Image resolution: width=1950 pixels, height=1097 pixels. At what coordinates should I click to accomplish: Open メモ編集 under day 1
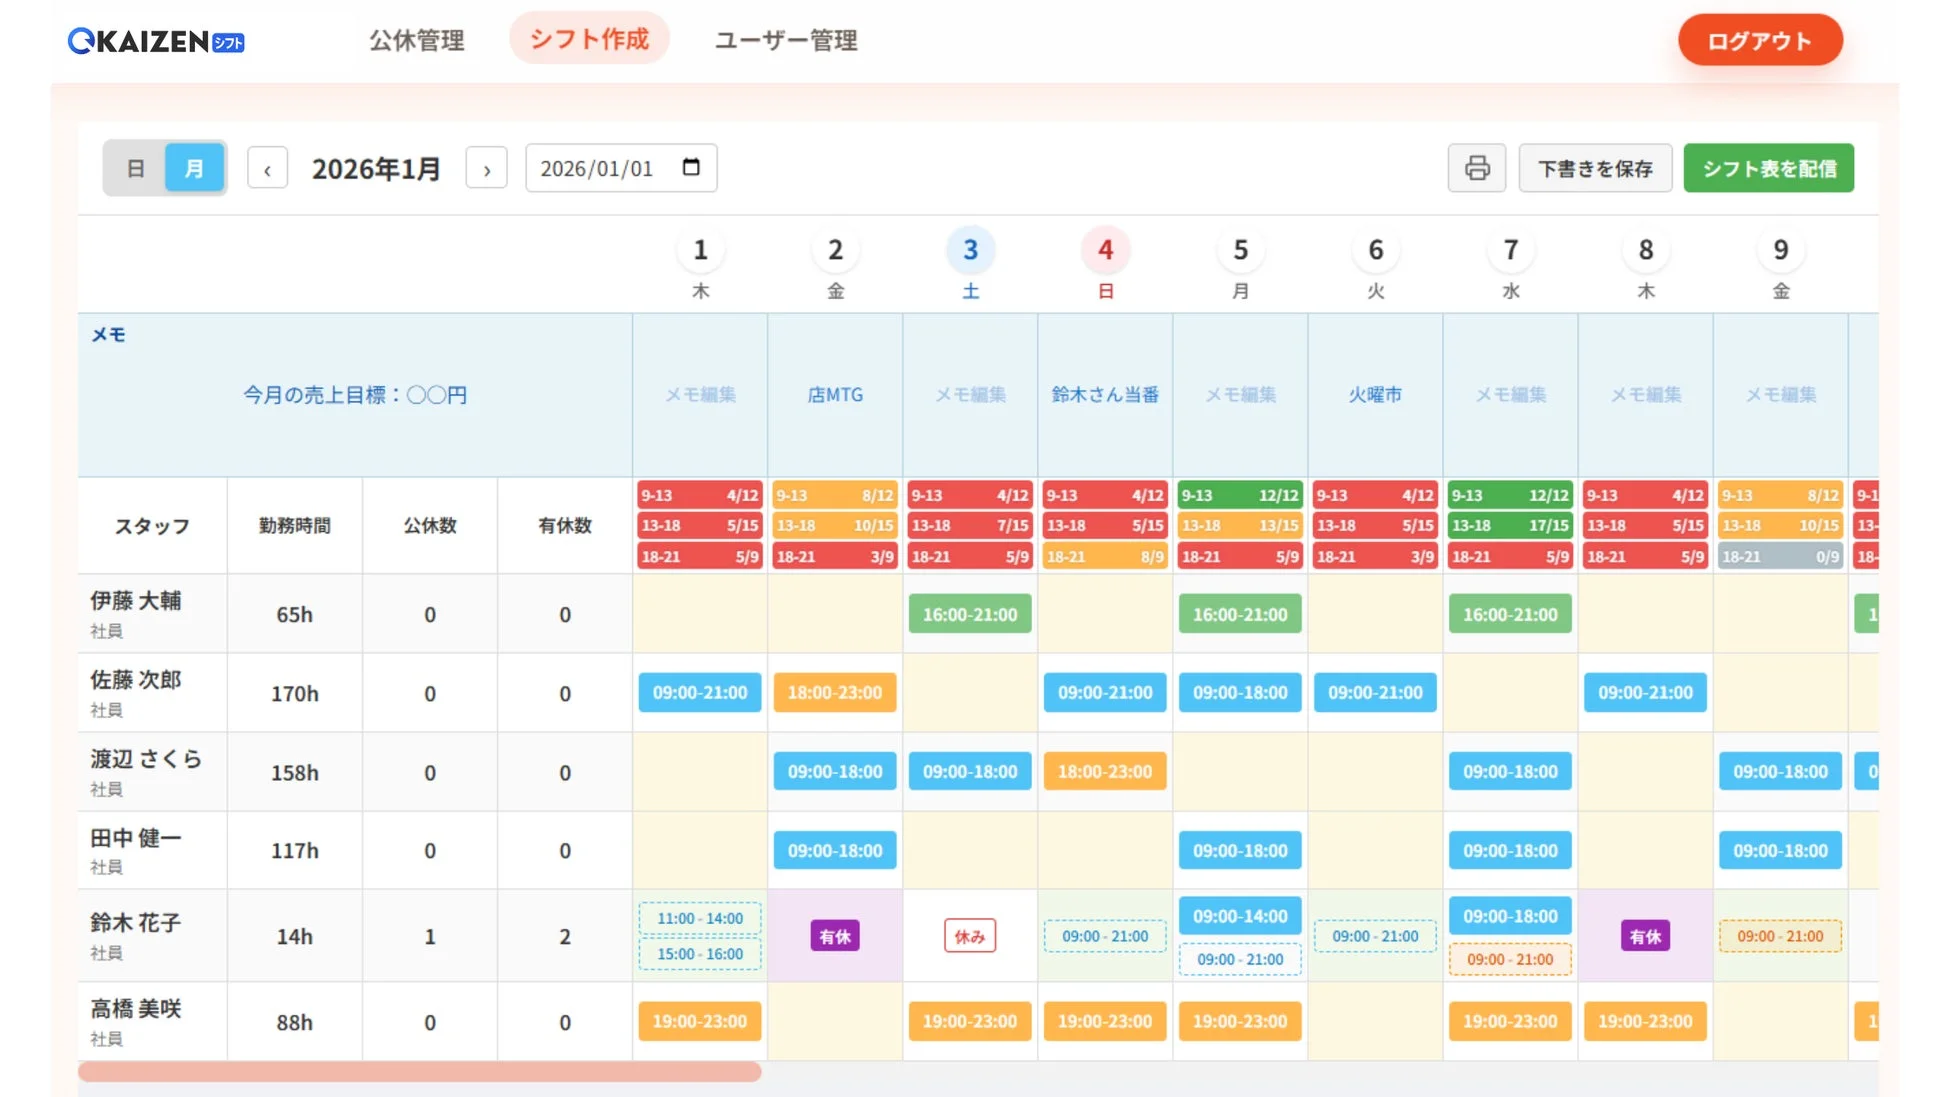tap(699, 394)
